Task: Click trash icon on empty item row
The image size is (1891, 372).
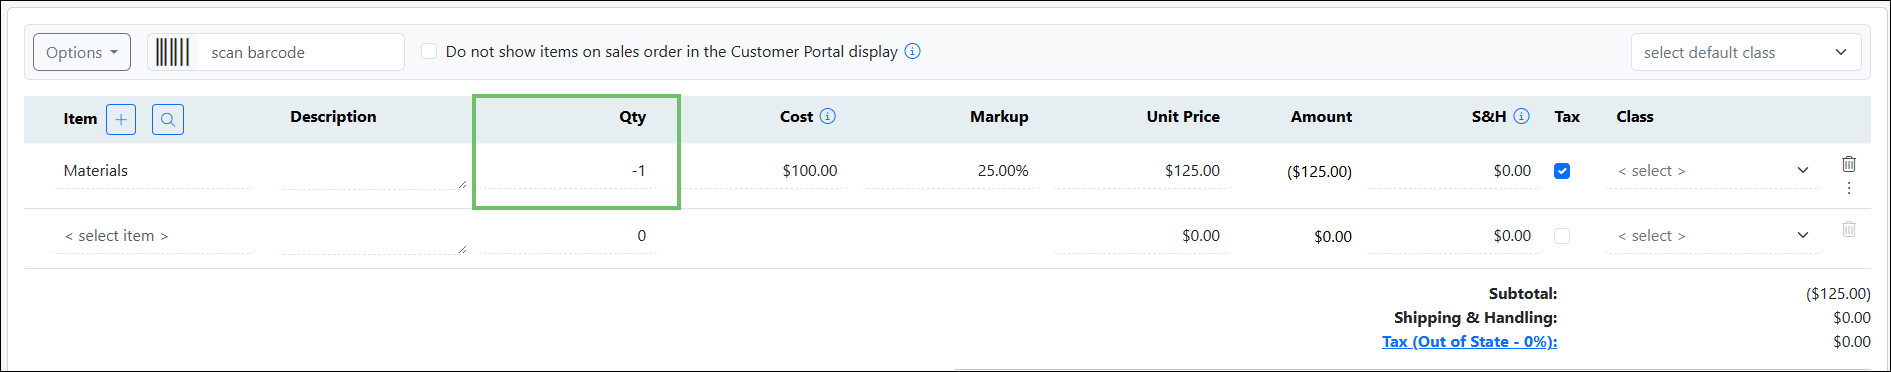Action: point(1849,229)
